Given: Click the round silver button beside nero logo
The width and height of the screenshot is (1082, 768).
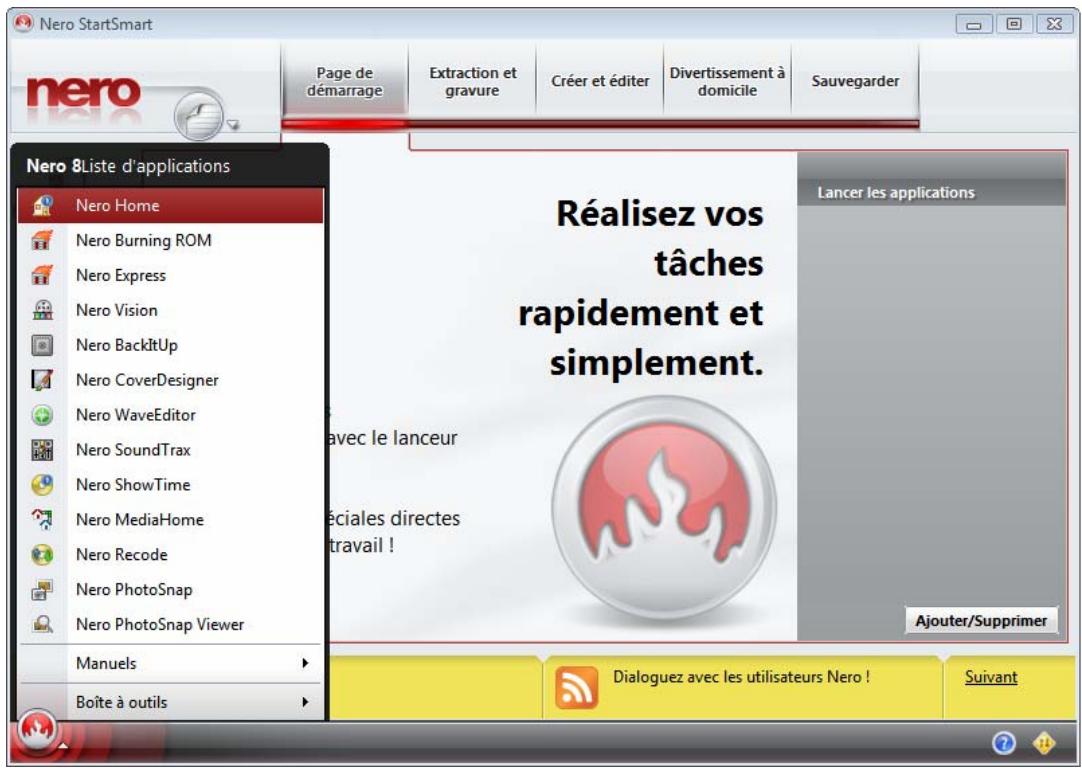Looking at the screenshot, I should pyautogui.click(x=199, y=116).
